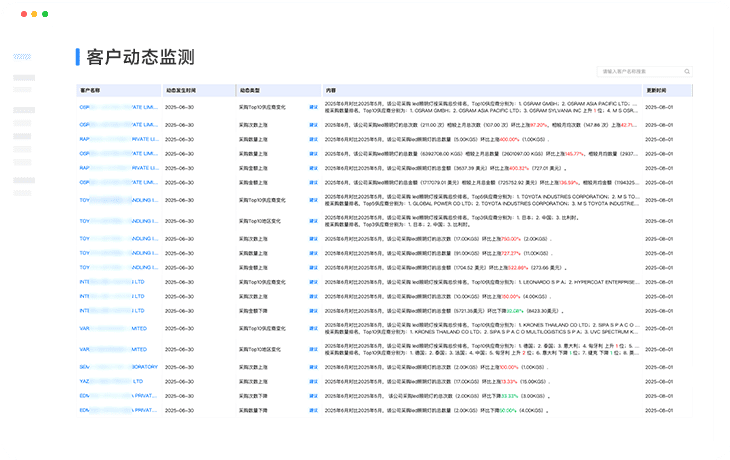The height and width of the screenshot is (460, 730).
Task: Click 建议 in the VAR 采购Top10地区变化 row
Action: tap(314, 350)
